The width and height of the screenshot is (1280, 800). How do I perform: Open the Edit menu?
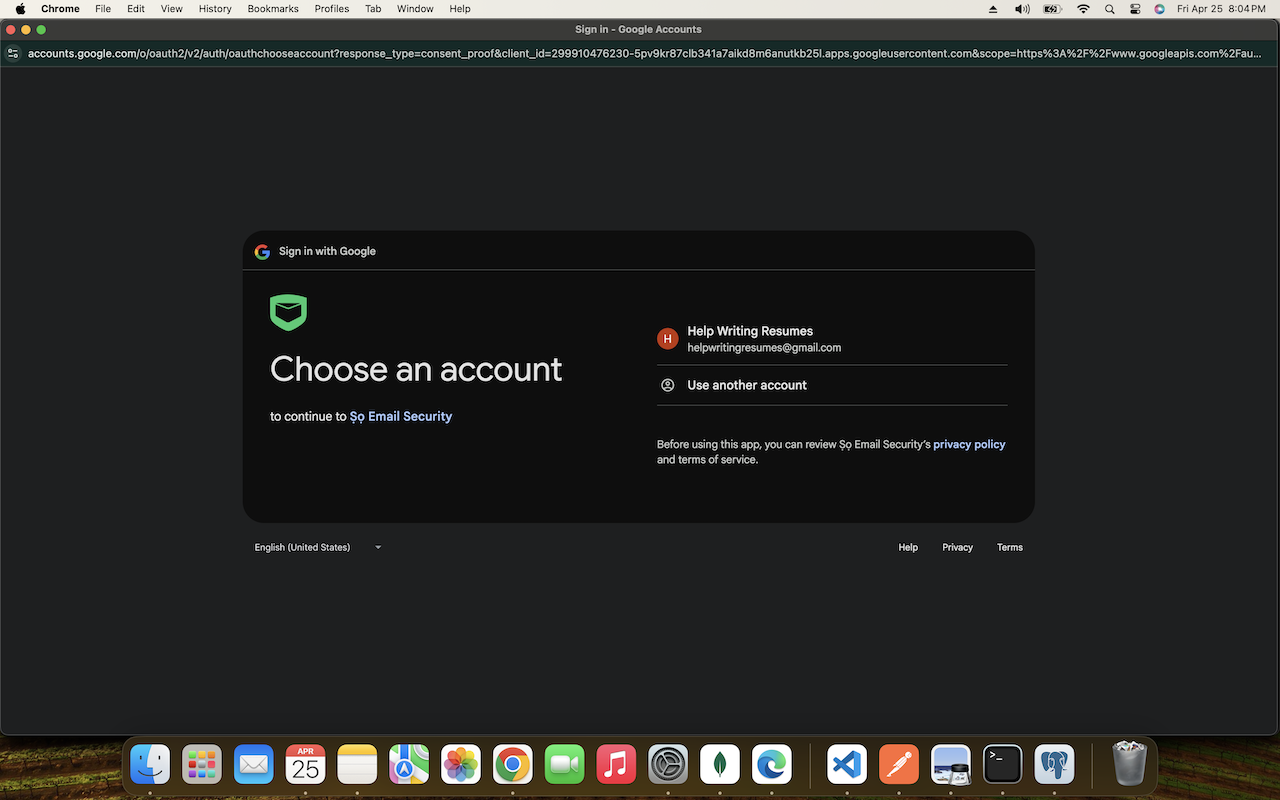(136, 9)
